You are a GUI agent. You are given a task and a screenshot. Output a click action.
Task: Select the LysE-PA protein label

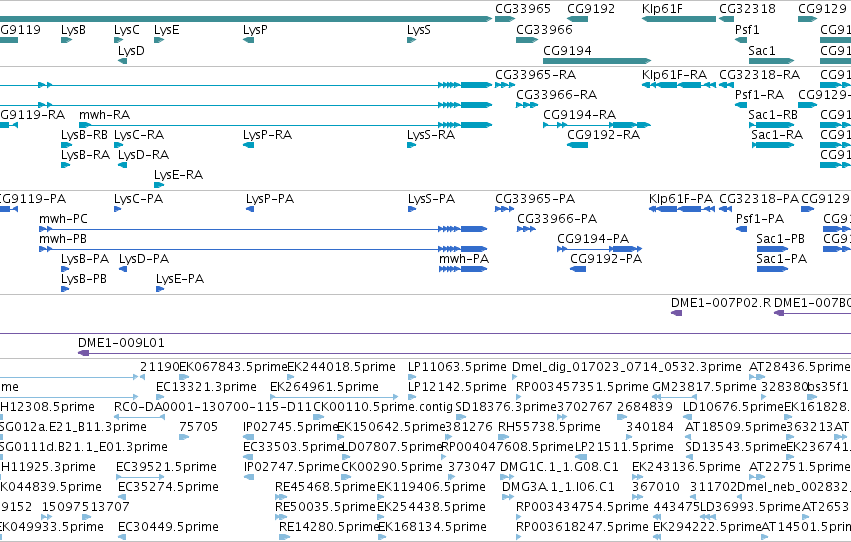pyautogui.click(x=180, y=279)
